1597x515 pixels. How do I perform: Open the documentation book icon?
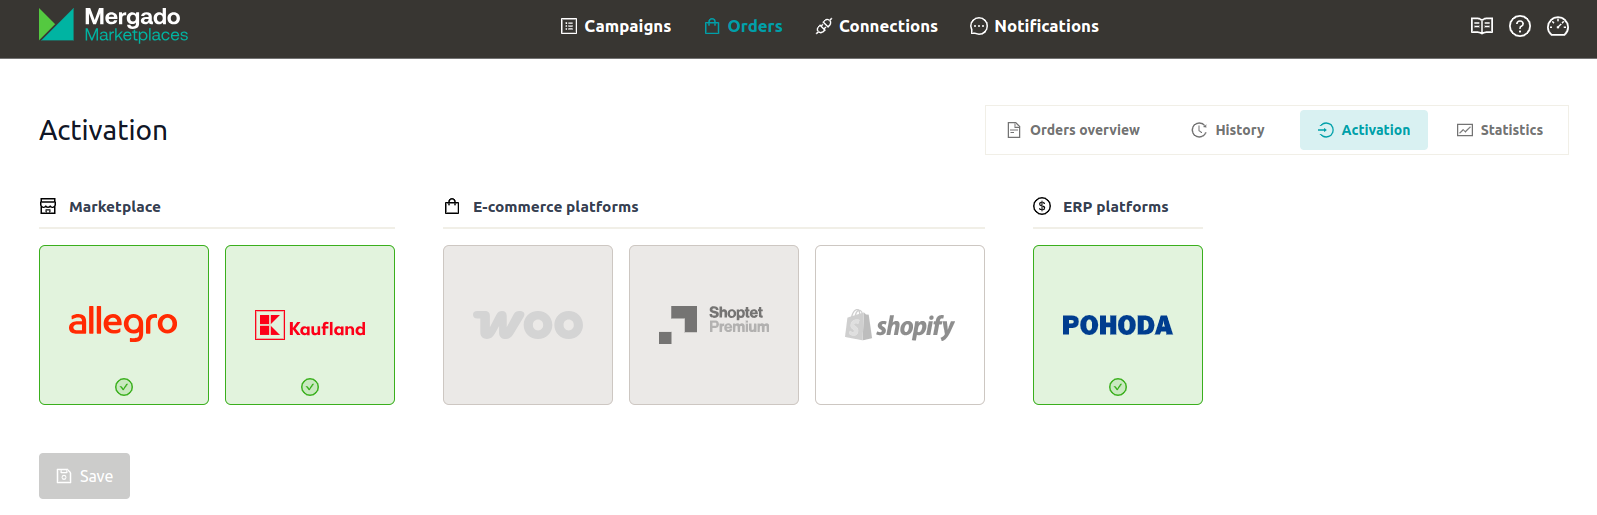[1481, 26]
